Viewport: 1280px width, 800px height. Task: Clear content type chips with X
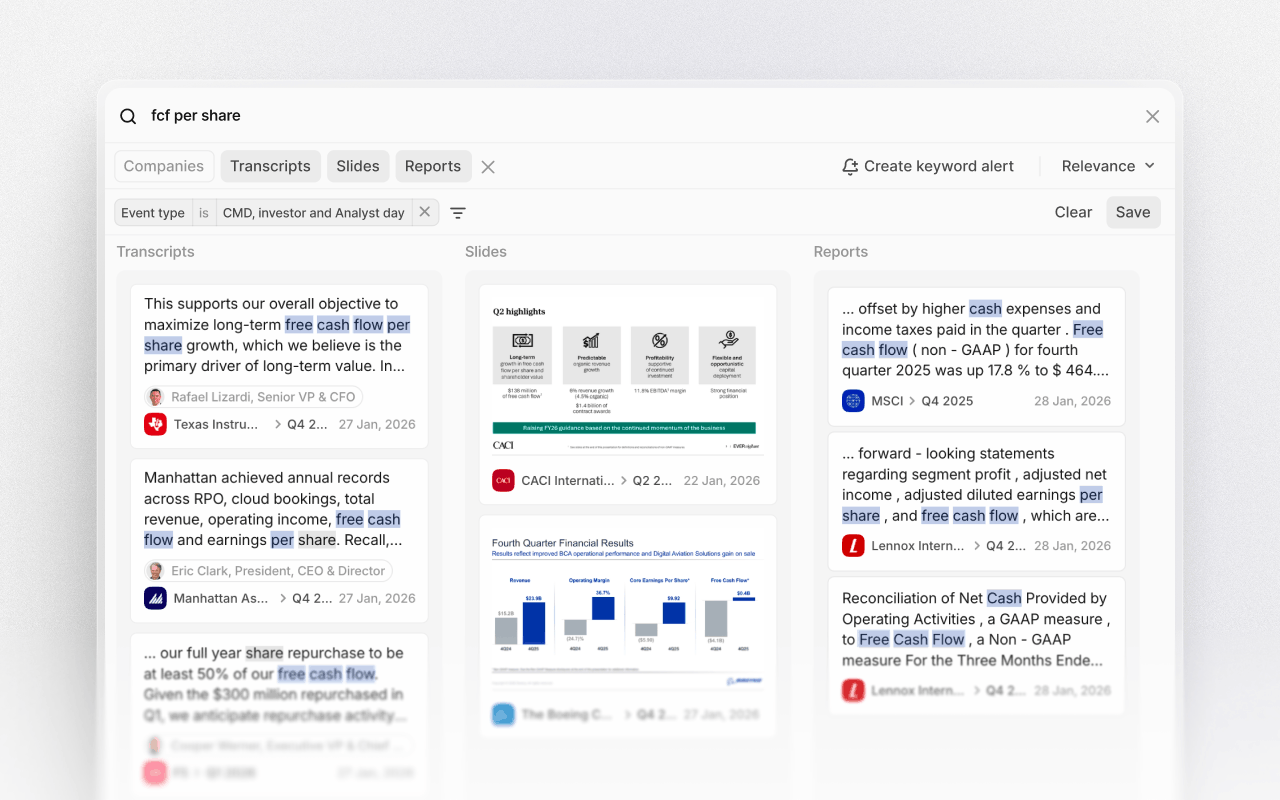488,167
